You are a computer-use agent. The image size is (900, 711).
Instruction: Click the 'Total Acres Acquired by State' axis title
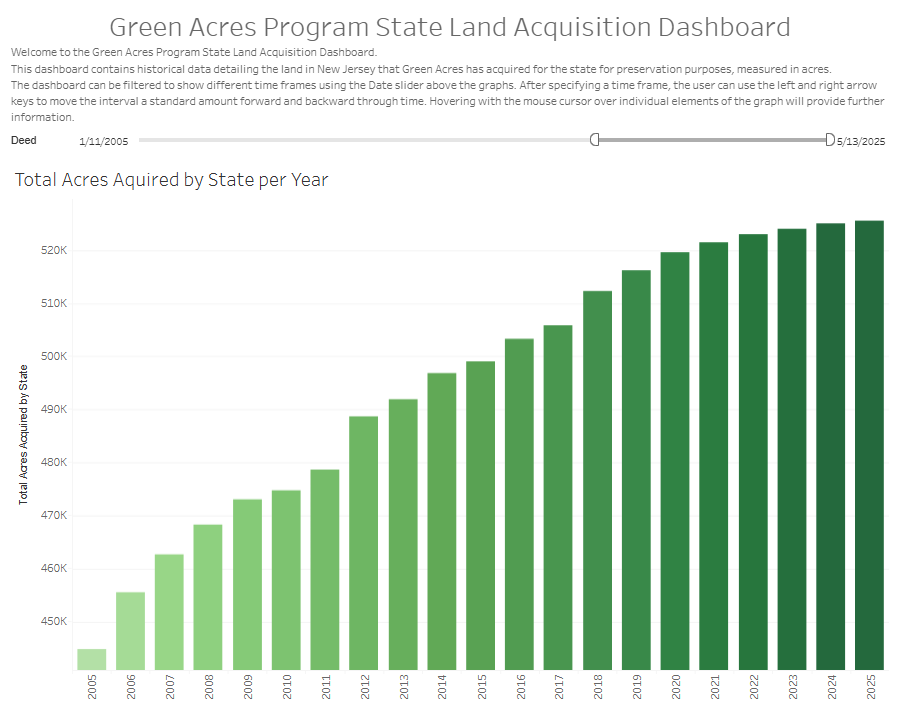pos(23,435)
